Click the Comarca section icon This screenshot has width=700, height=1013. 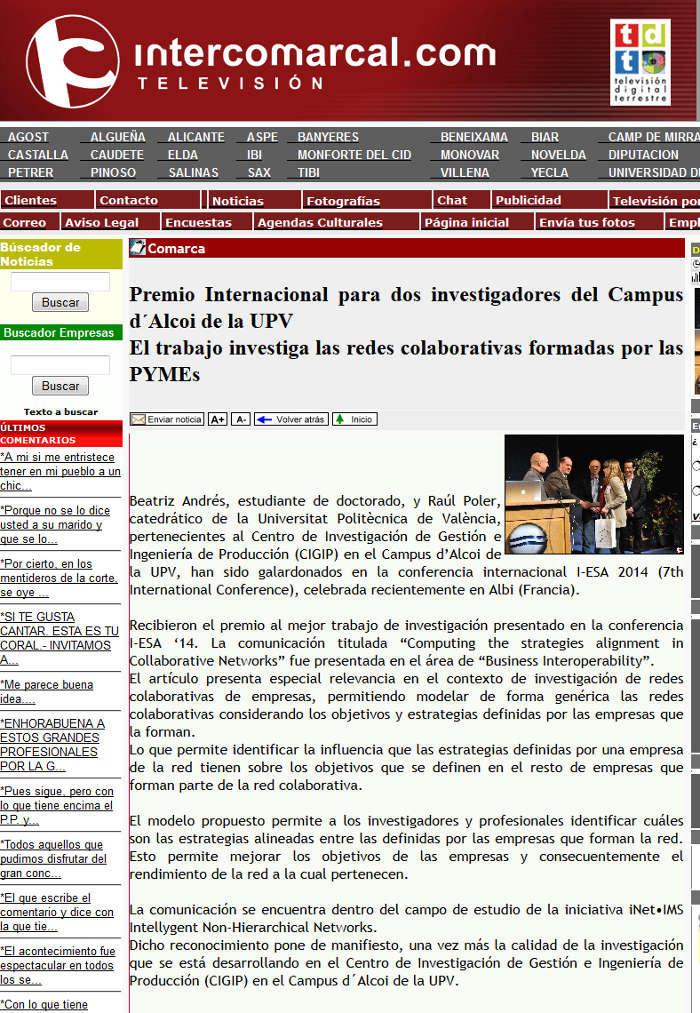pyautogui.click(x=138, y=248)
